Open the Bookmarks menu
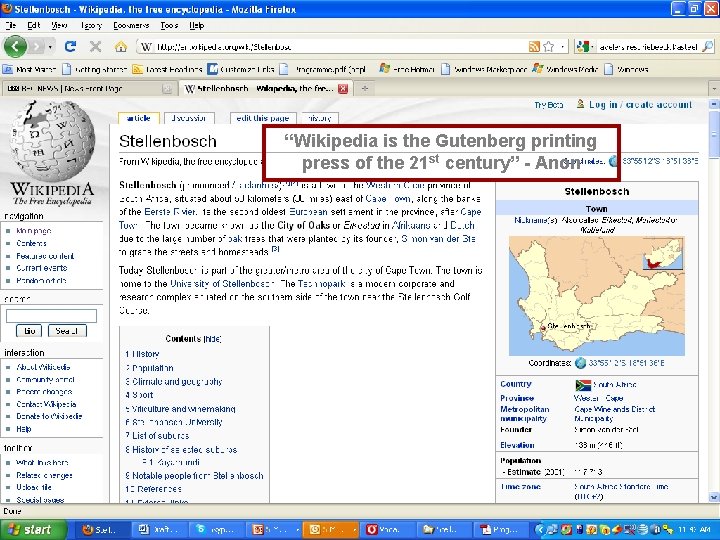Image resolution: width=720 pixels, height=540 pixels. (131, 25)
